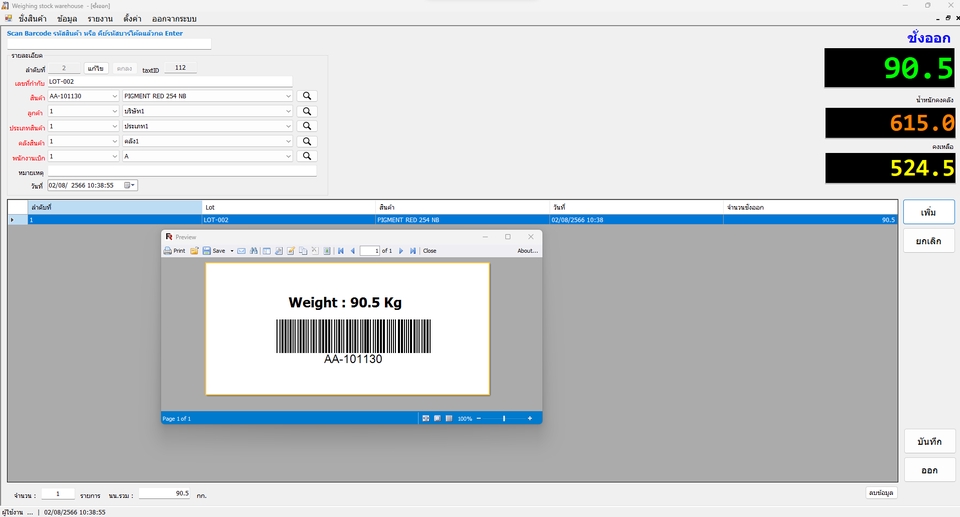Expand the Save format arrow

(232, 251)
